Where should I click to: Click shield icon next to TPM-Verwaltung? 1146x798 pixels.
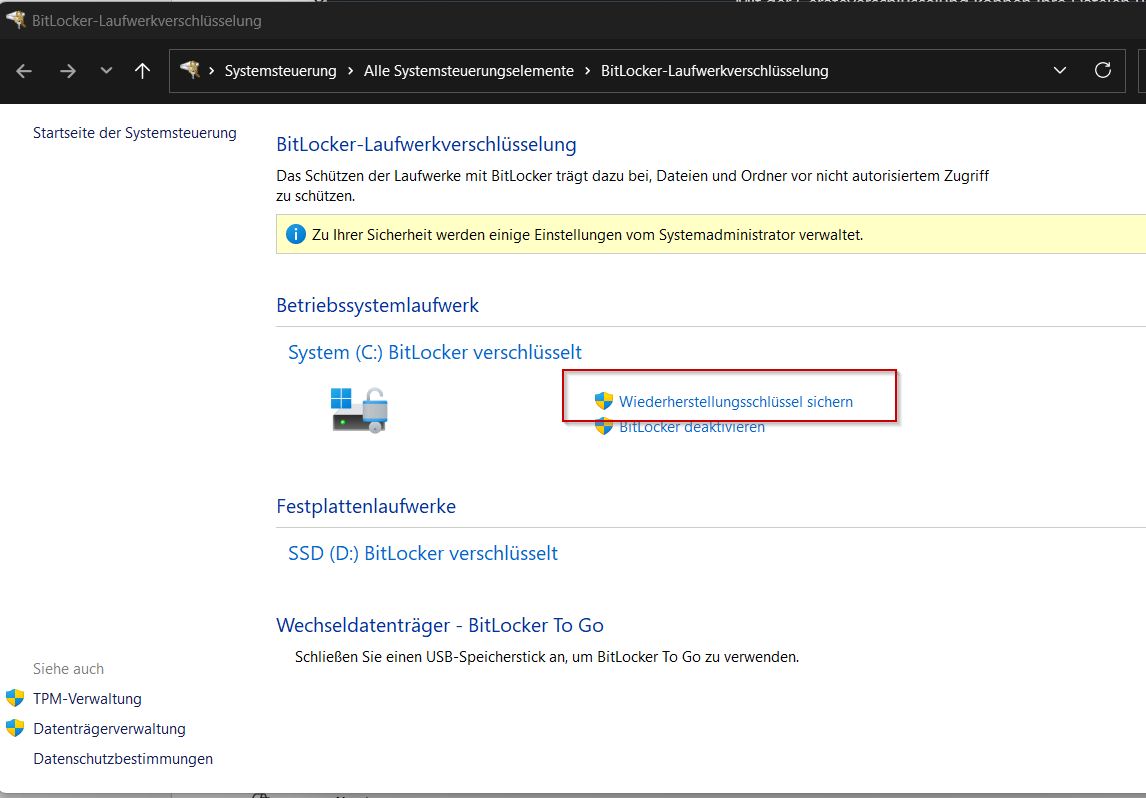click(15, 698)
